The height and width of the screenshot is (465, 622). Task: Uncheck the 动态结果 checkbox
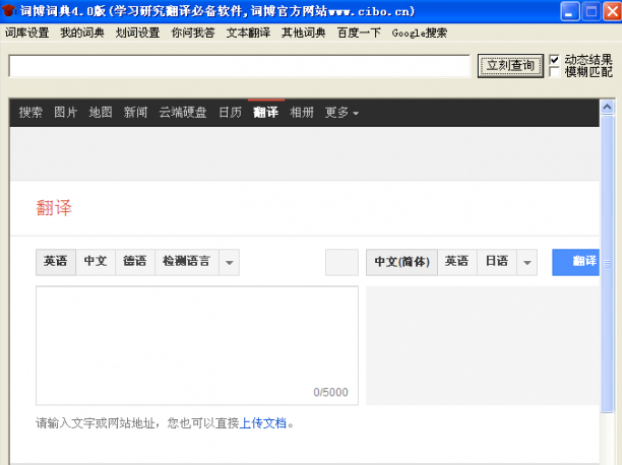click(x=555, y=60)
